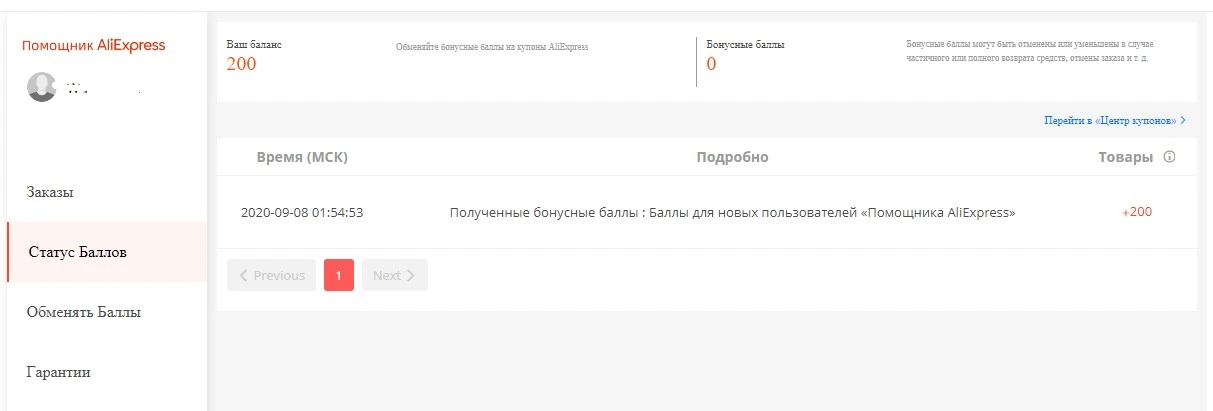Click the Бонусные баллы value 0

pyautogui.click(x=711, y=65)
